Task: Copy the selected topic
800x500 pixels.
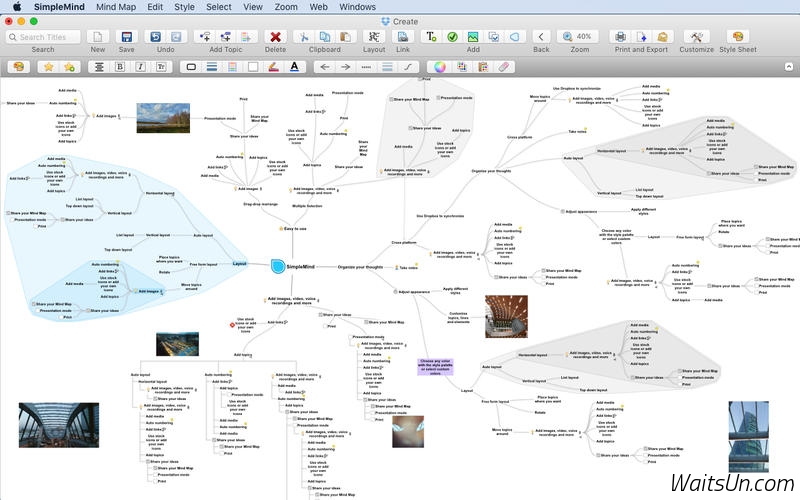Action: (x=324, y=37)
